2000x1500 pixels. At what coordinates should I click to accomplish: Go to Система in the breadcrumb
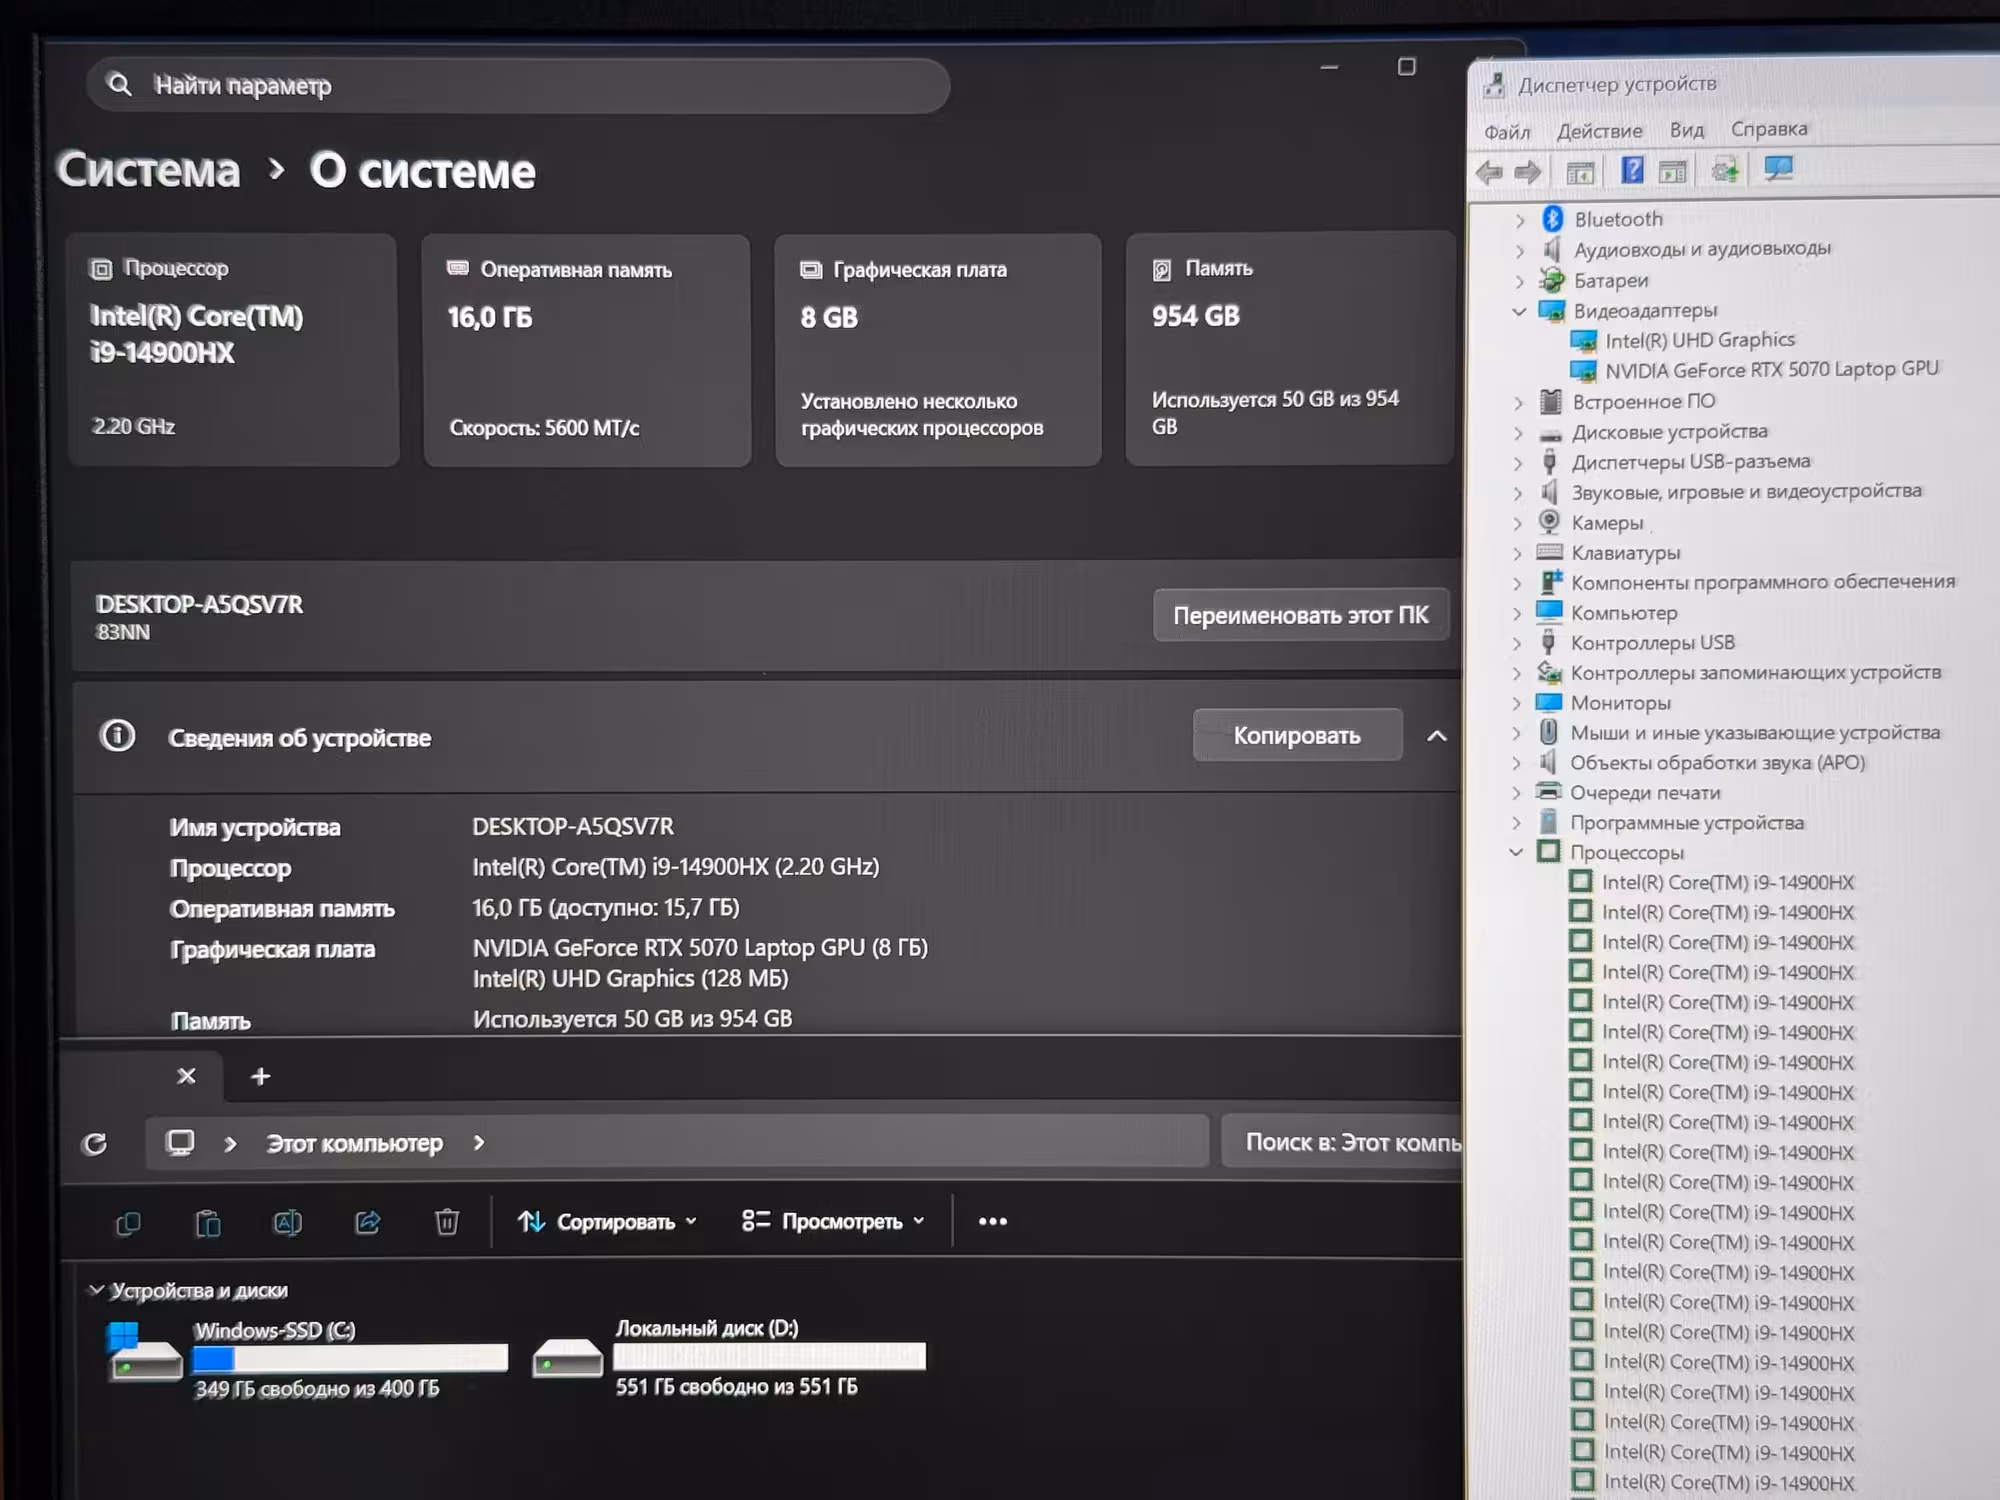pyautogui.click(x=148, y=170)
